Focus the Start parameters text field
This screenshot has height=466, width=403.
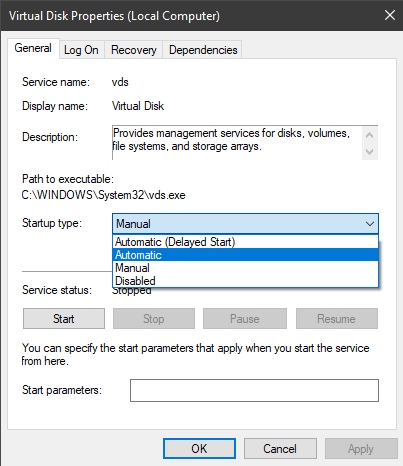point(254,390)
